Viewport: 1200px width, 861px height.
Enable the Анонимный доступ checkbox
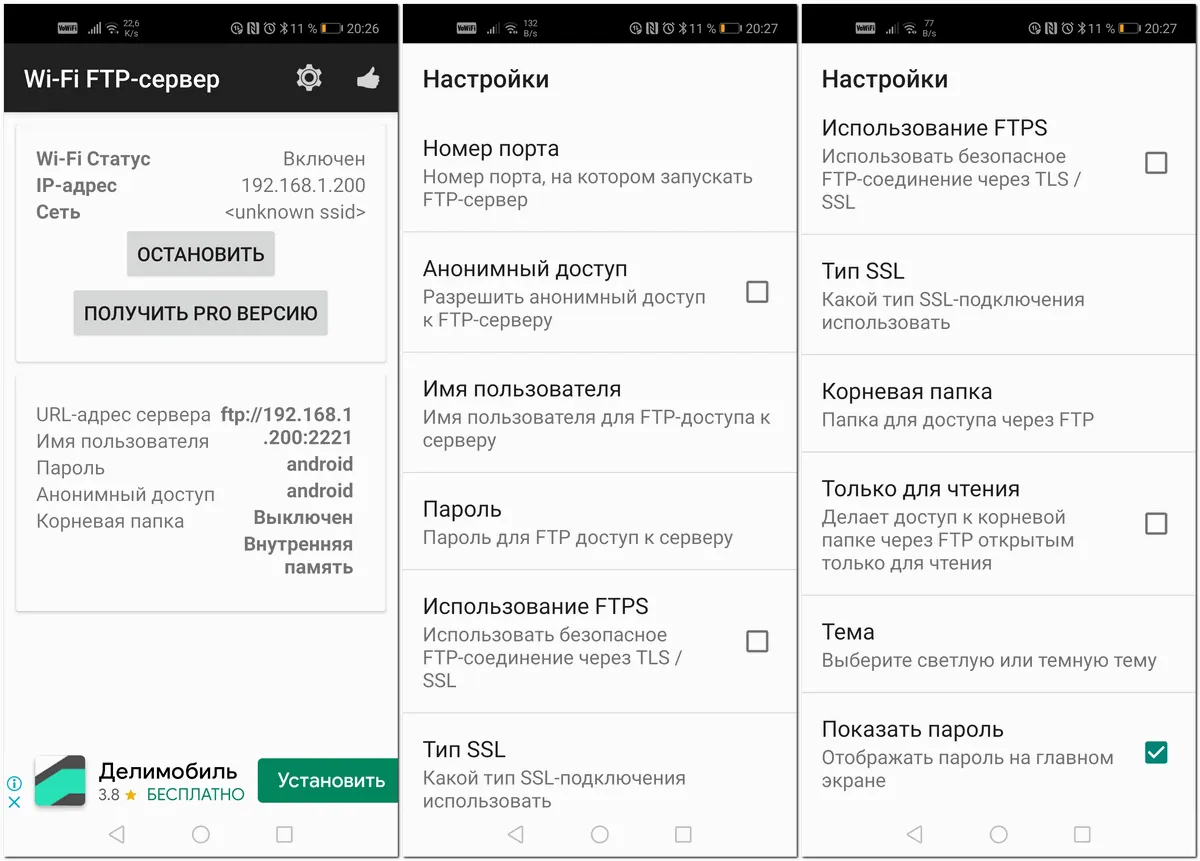click(757, 292)
